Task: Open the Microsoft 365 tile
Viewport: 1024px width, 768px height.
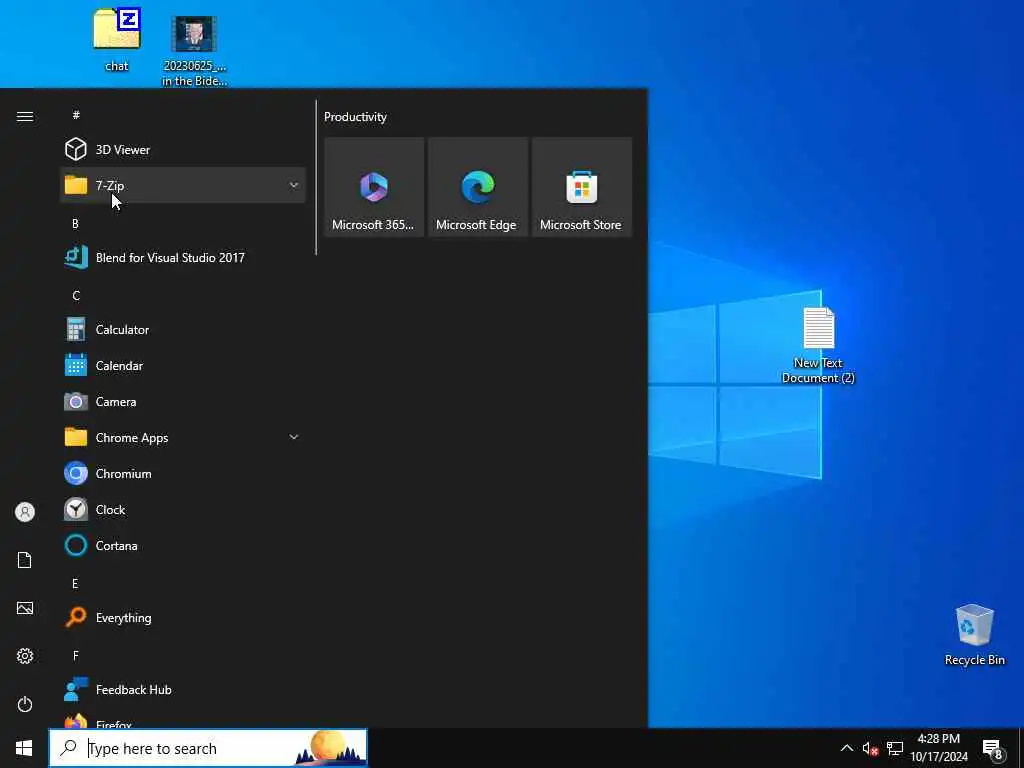Action: pos(374,187)
